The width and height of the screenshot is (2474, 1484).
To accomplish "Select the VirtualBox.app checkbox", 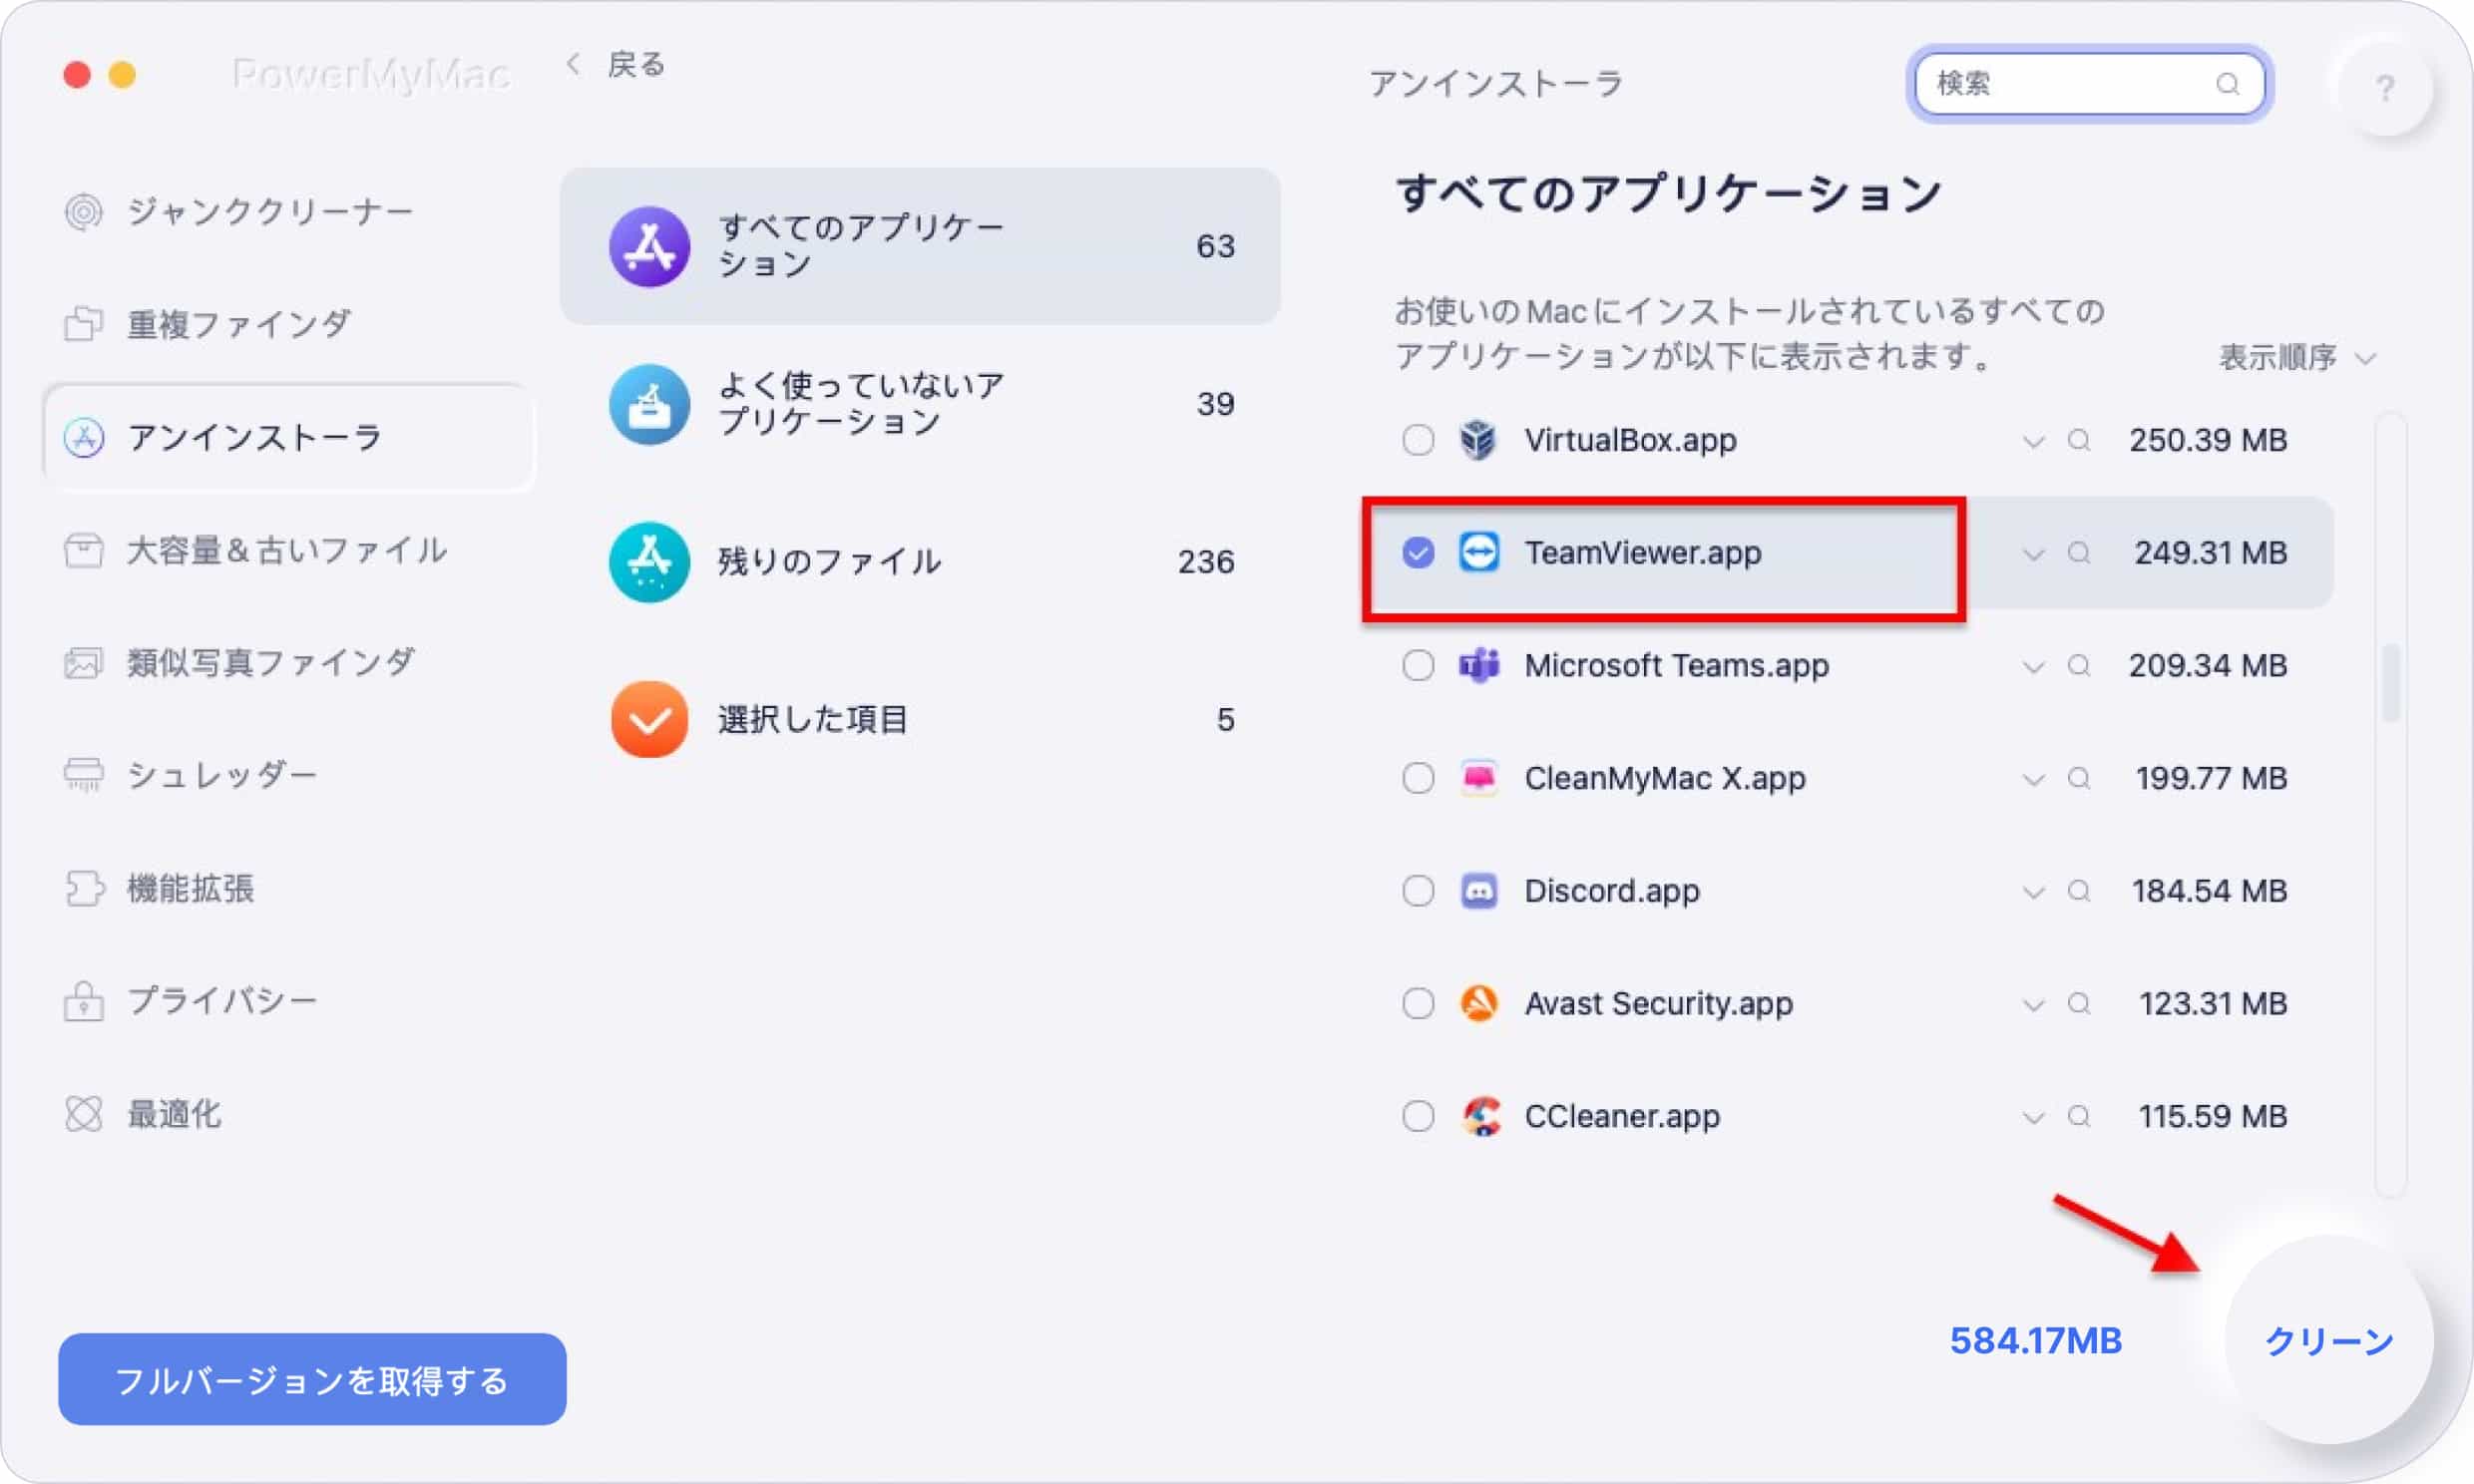I will click(1417, 440).
